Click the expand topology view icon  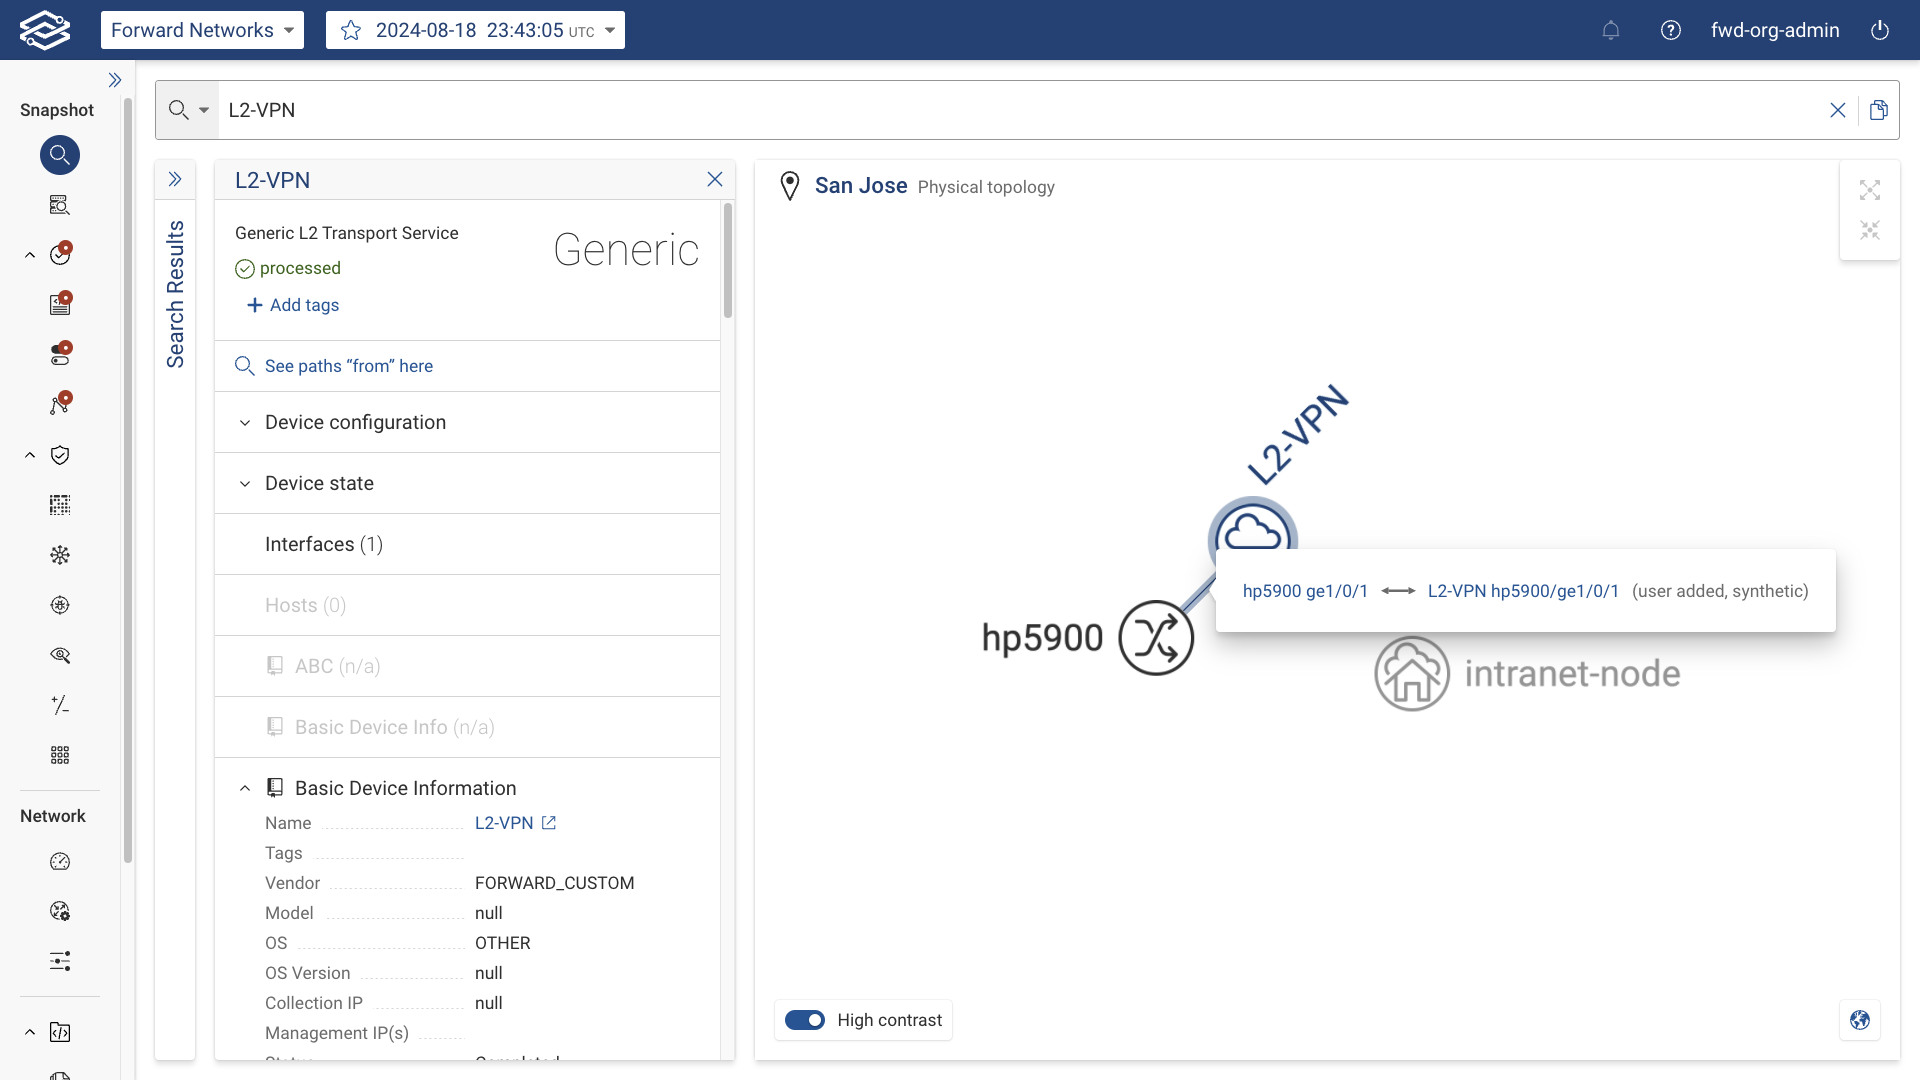[1869, 190]
